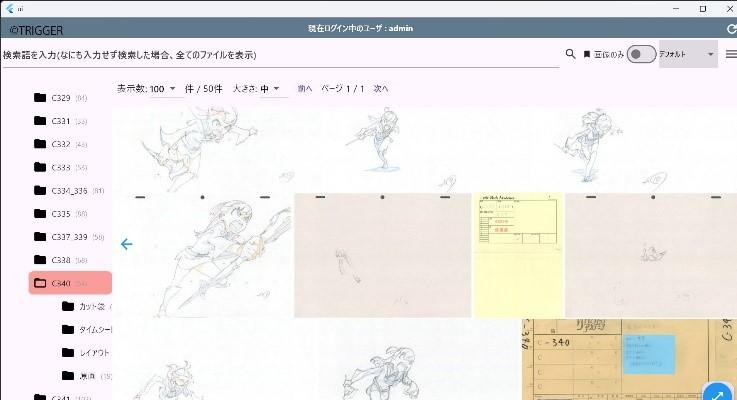
Task: Click the search magnifier icon
Action: tap(570, 54)
